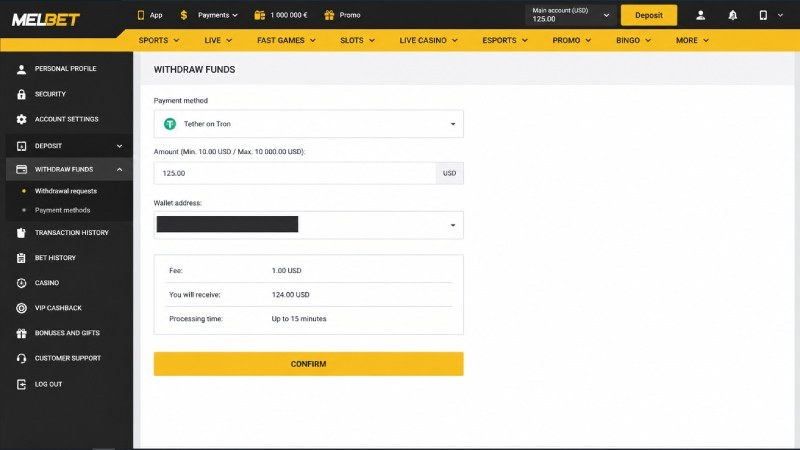
Task: Click the Casino chip icon
Action: (21, 283)
